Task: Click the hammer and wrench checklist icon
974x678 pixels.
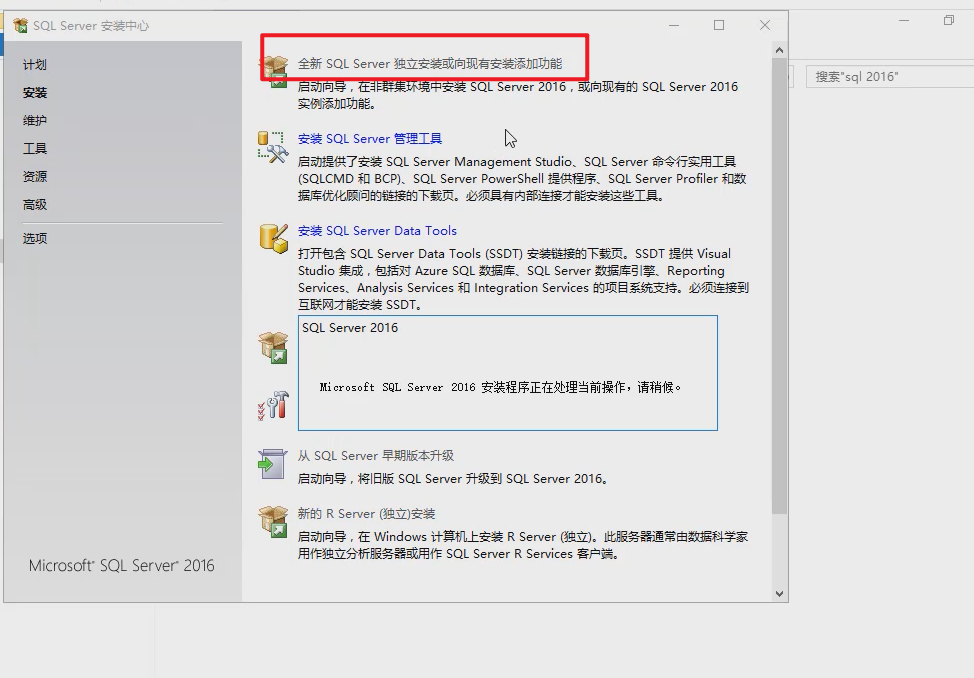Action: coord(273,406)
